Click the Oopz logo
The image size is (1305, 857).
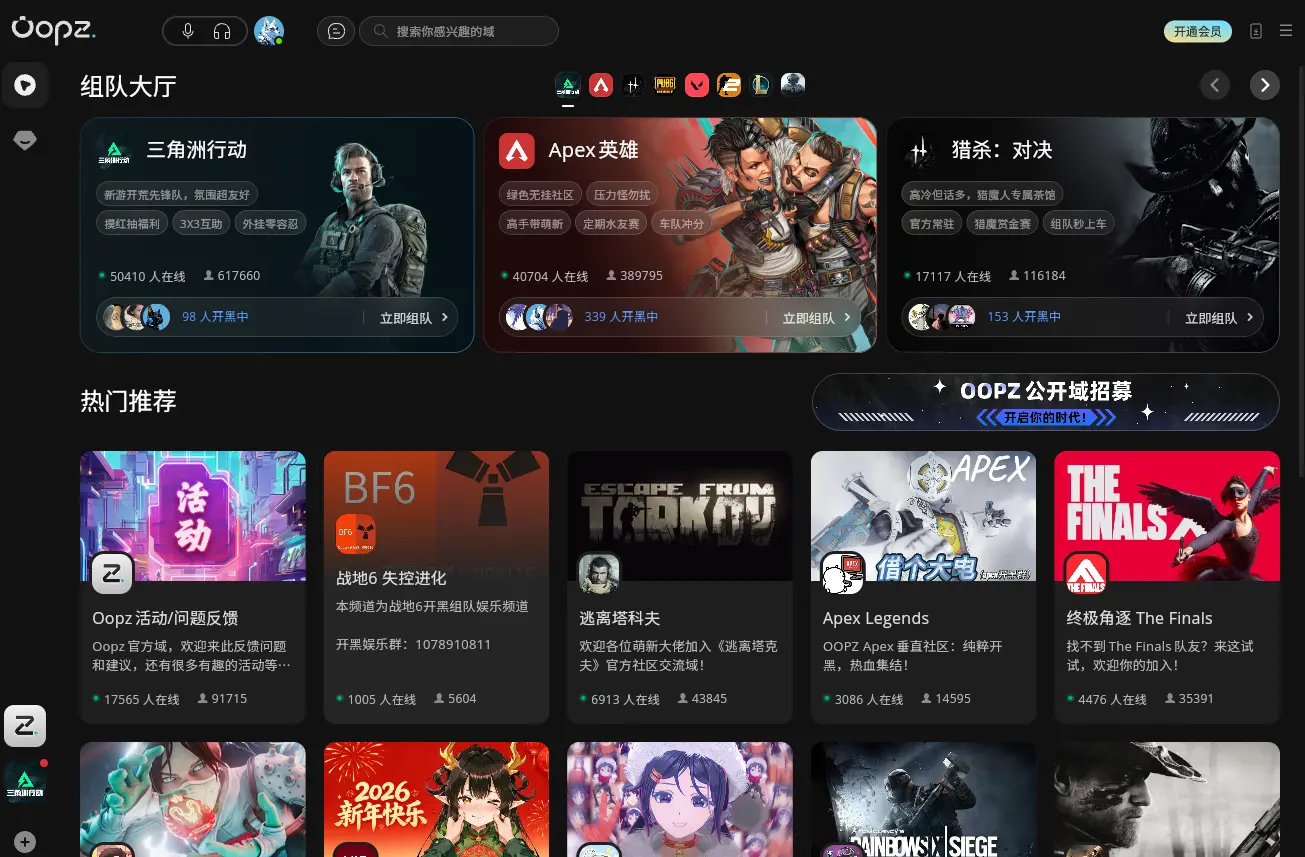click(53, 31)
